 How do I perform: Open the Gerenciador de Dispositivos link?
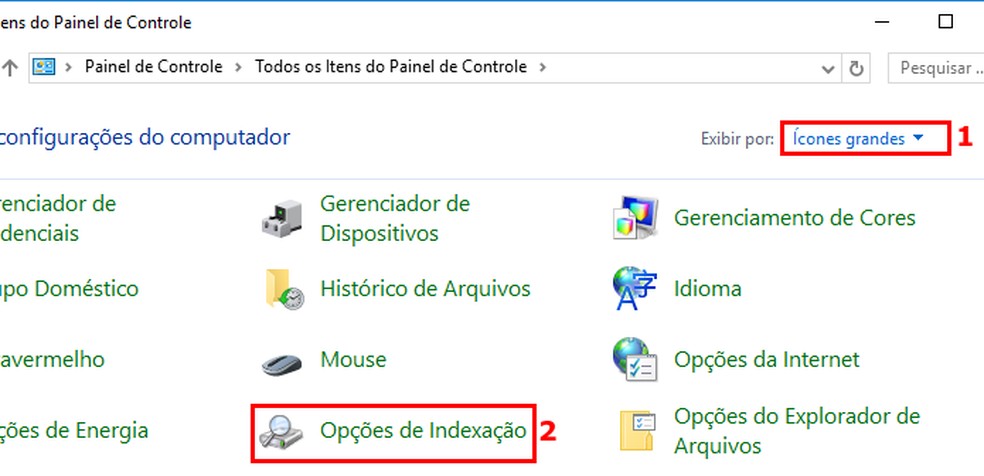click(394, 219)
